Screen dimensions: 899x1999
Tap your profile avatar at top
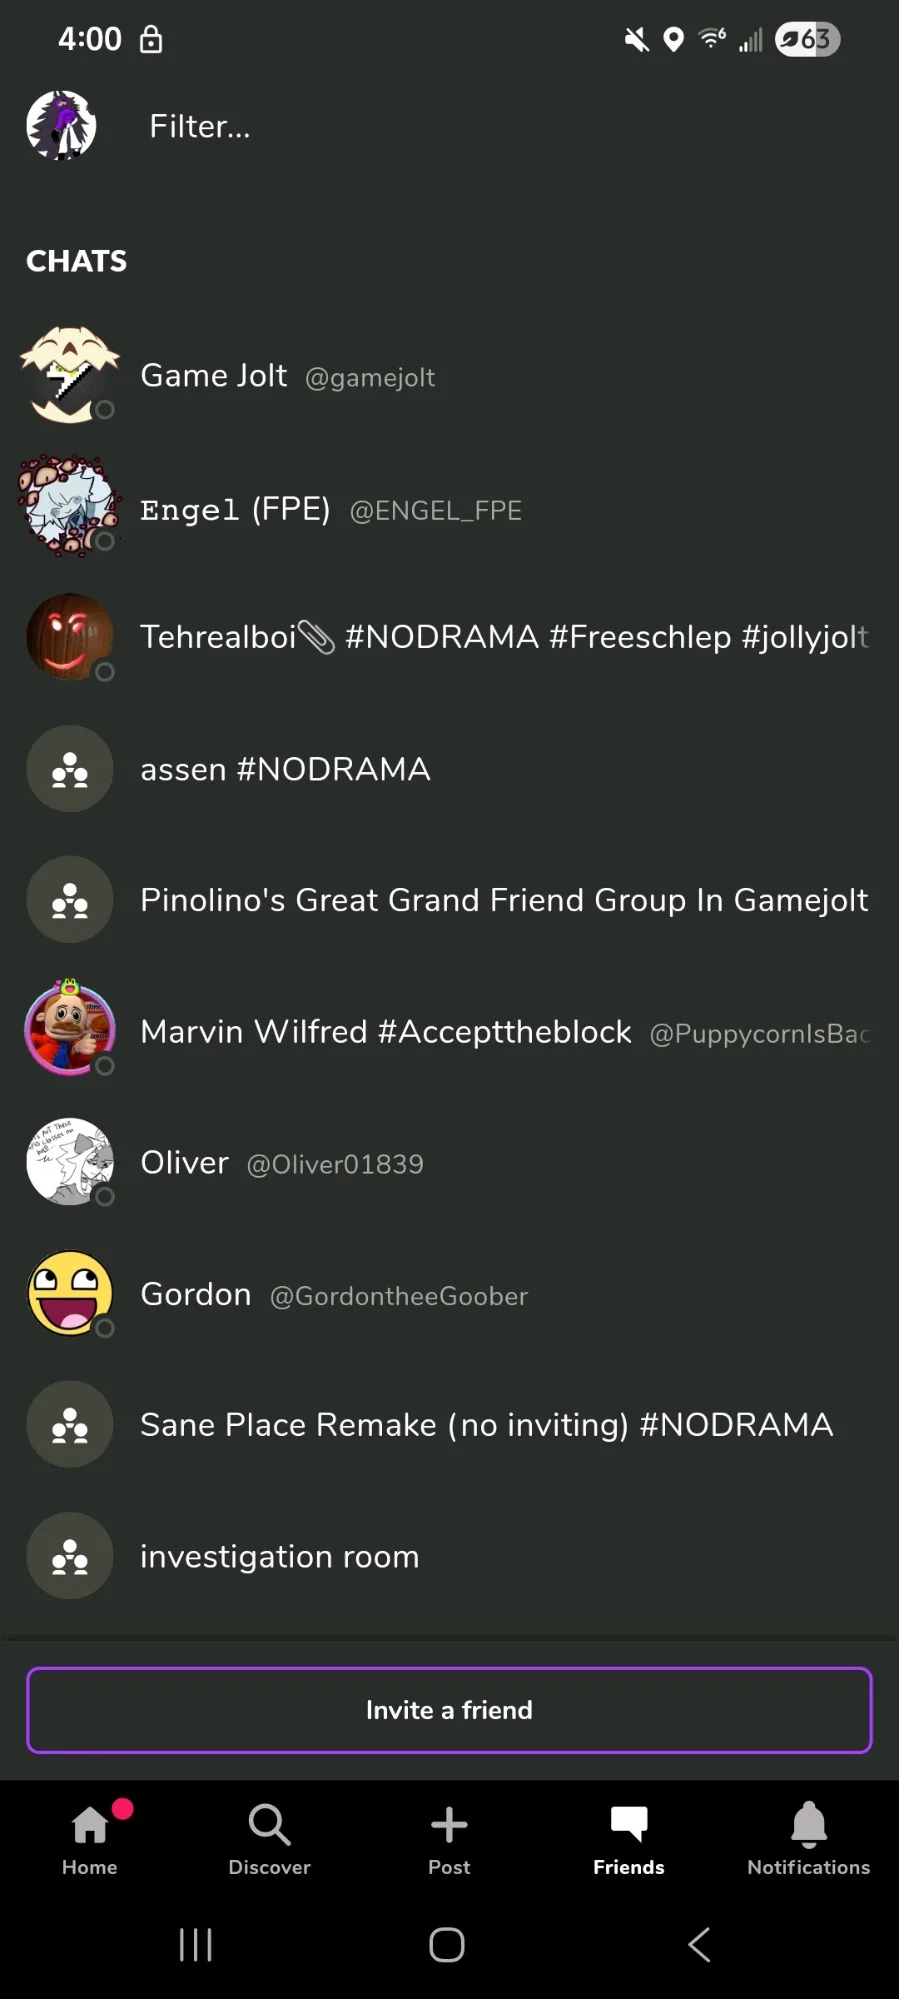coord(61,126)
